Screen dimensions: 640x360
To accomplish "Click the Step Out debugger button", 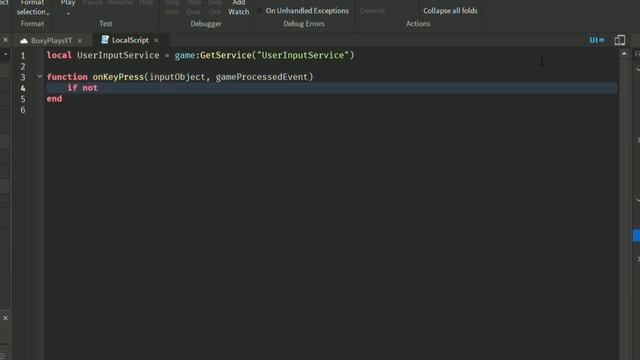I will pyautogui.click(x=215, y=7).
